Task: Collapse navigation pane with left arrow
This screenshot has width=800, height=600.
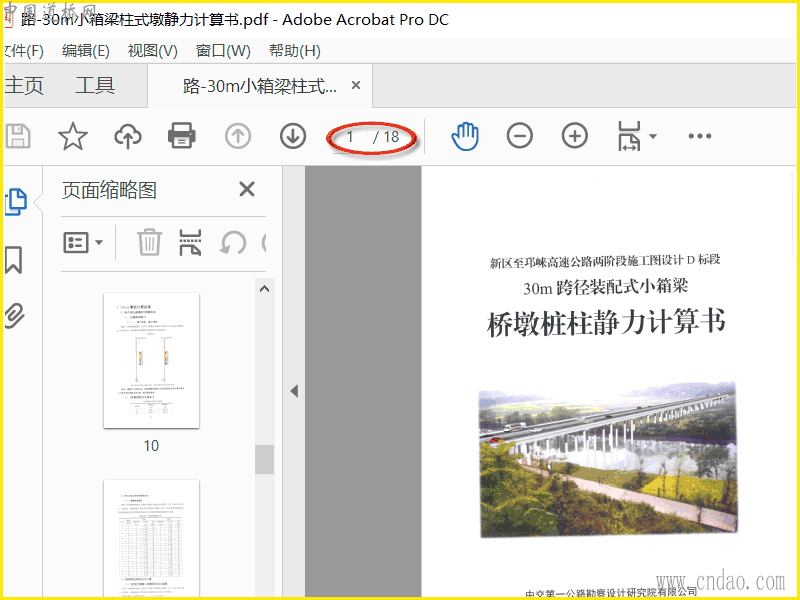Action: click(x=294, y=391)
